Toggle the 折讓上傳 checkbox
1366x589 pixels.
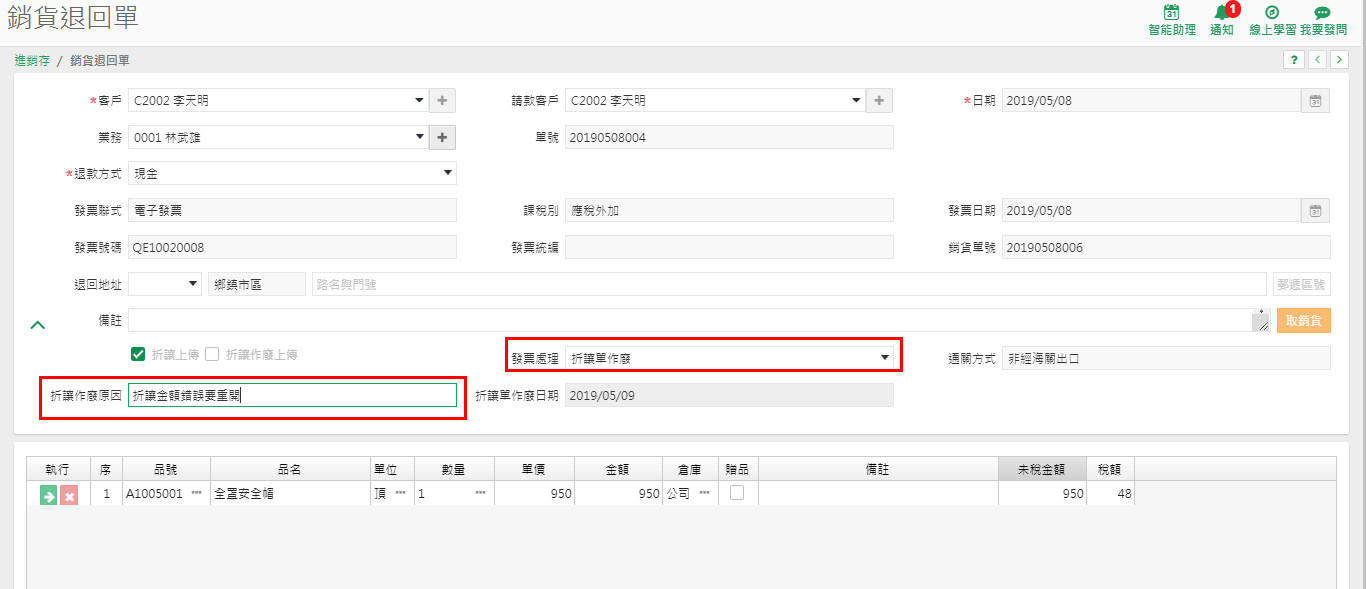[x=138, y=354]
